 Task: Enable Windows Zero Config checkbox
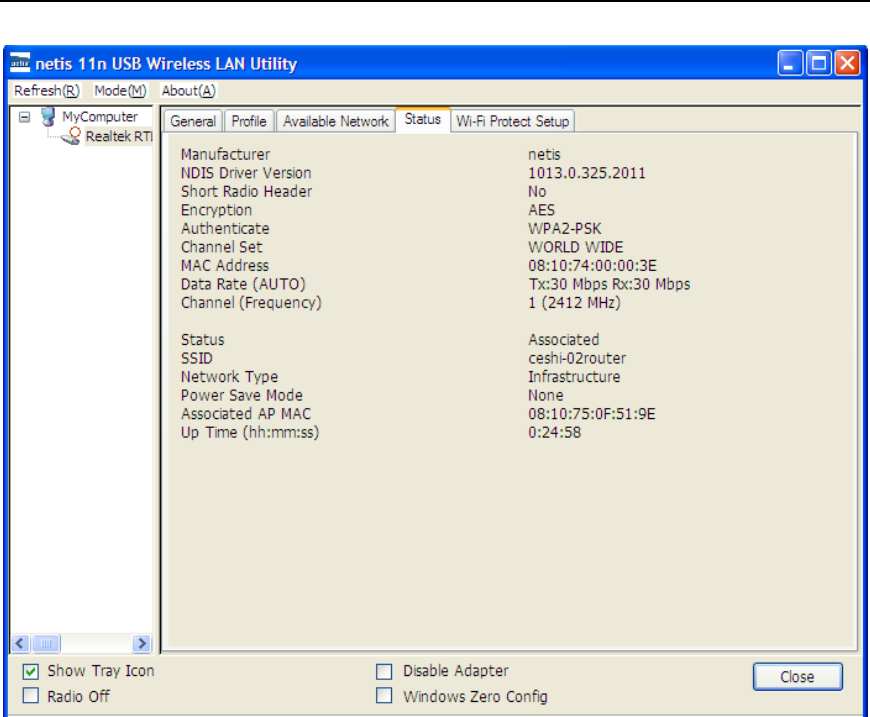pyautogui.click(x=384, y=696)
